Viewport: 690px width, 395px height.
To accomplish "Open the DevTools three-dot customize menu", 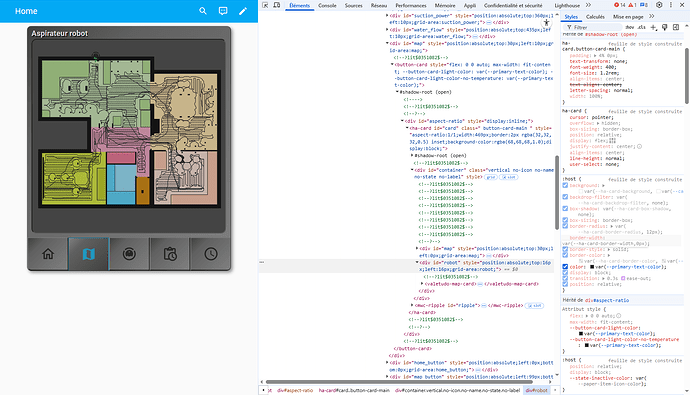I will (x=671, y=5).
